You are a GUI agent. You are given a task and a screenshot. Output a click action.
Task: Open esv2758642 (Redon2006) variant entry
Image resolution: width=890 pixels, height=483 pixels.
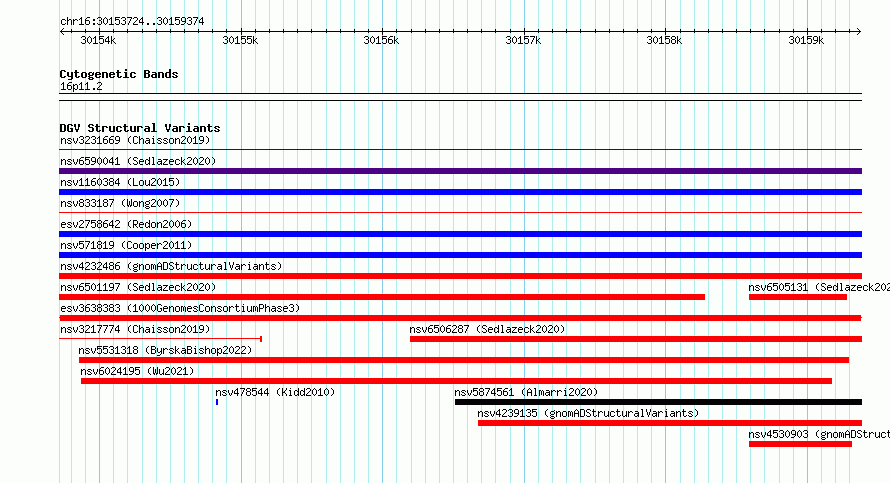tap(126, 224)
